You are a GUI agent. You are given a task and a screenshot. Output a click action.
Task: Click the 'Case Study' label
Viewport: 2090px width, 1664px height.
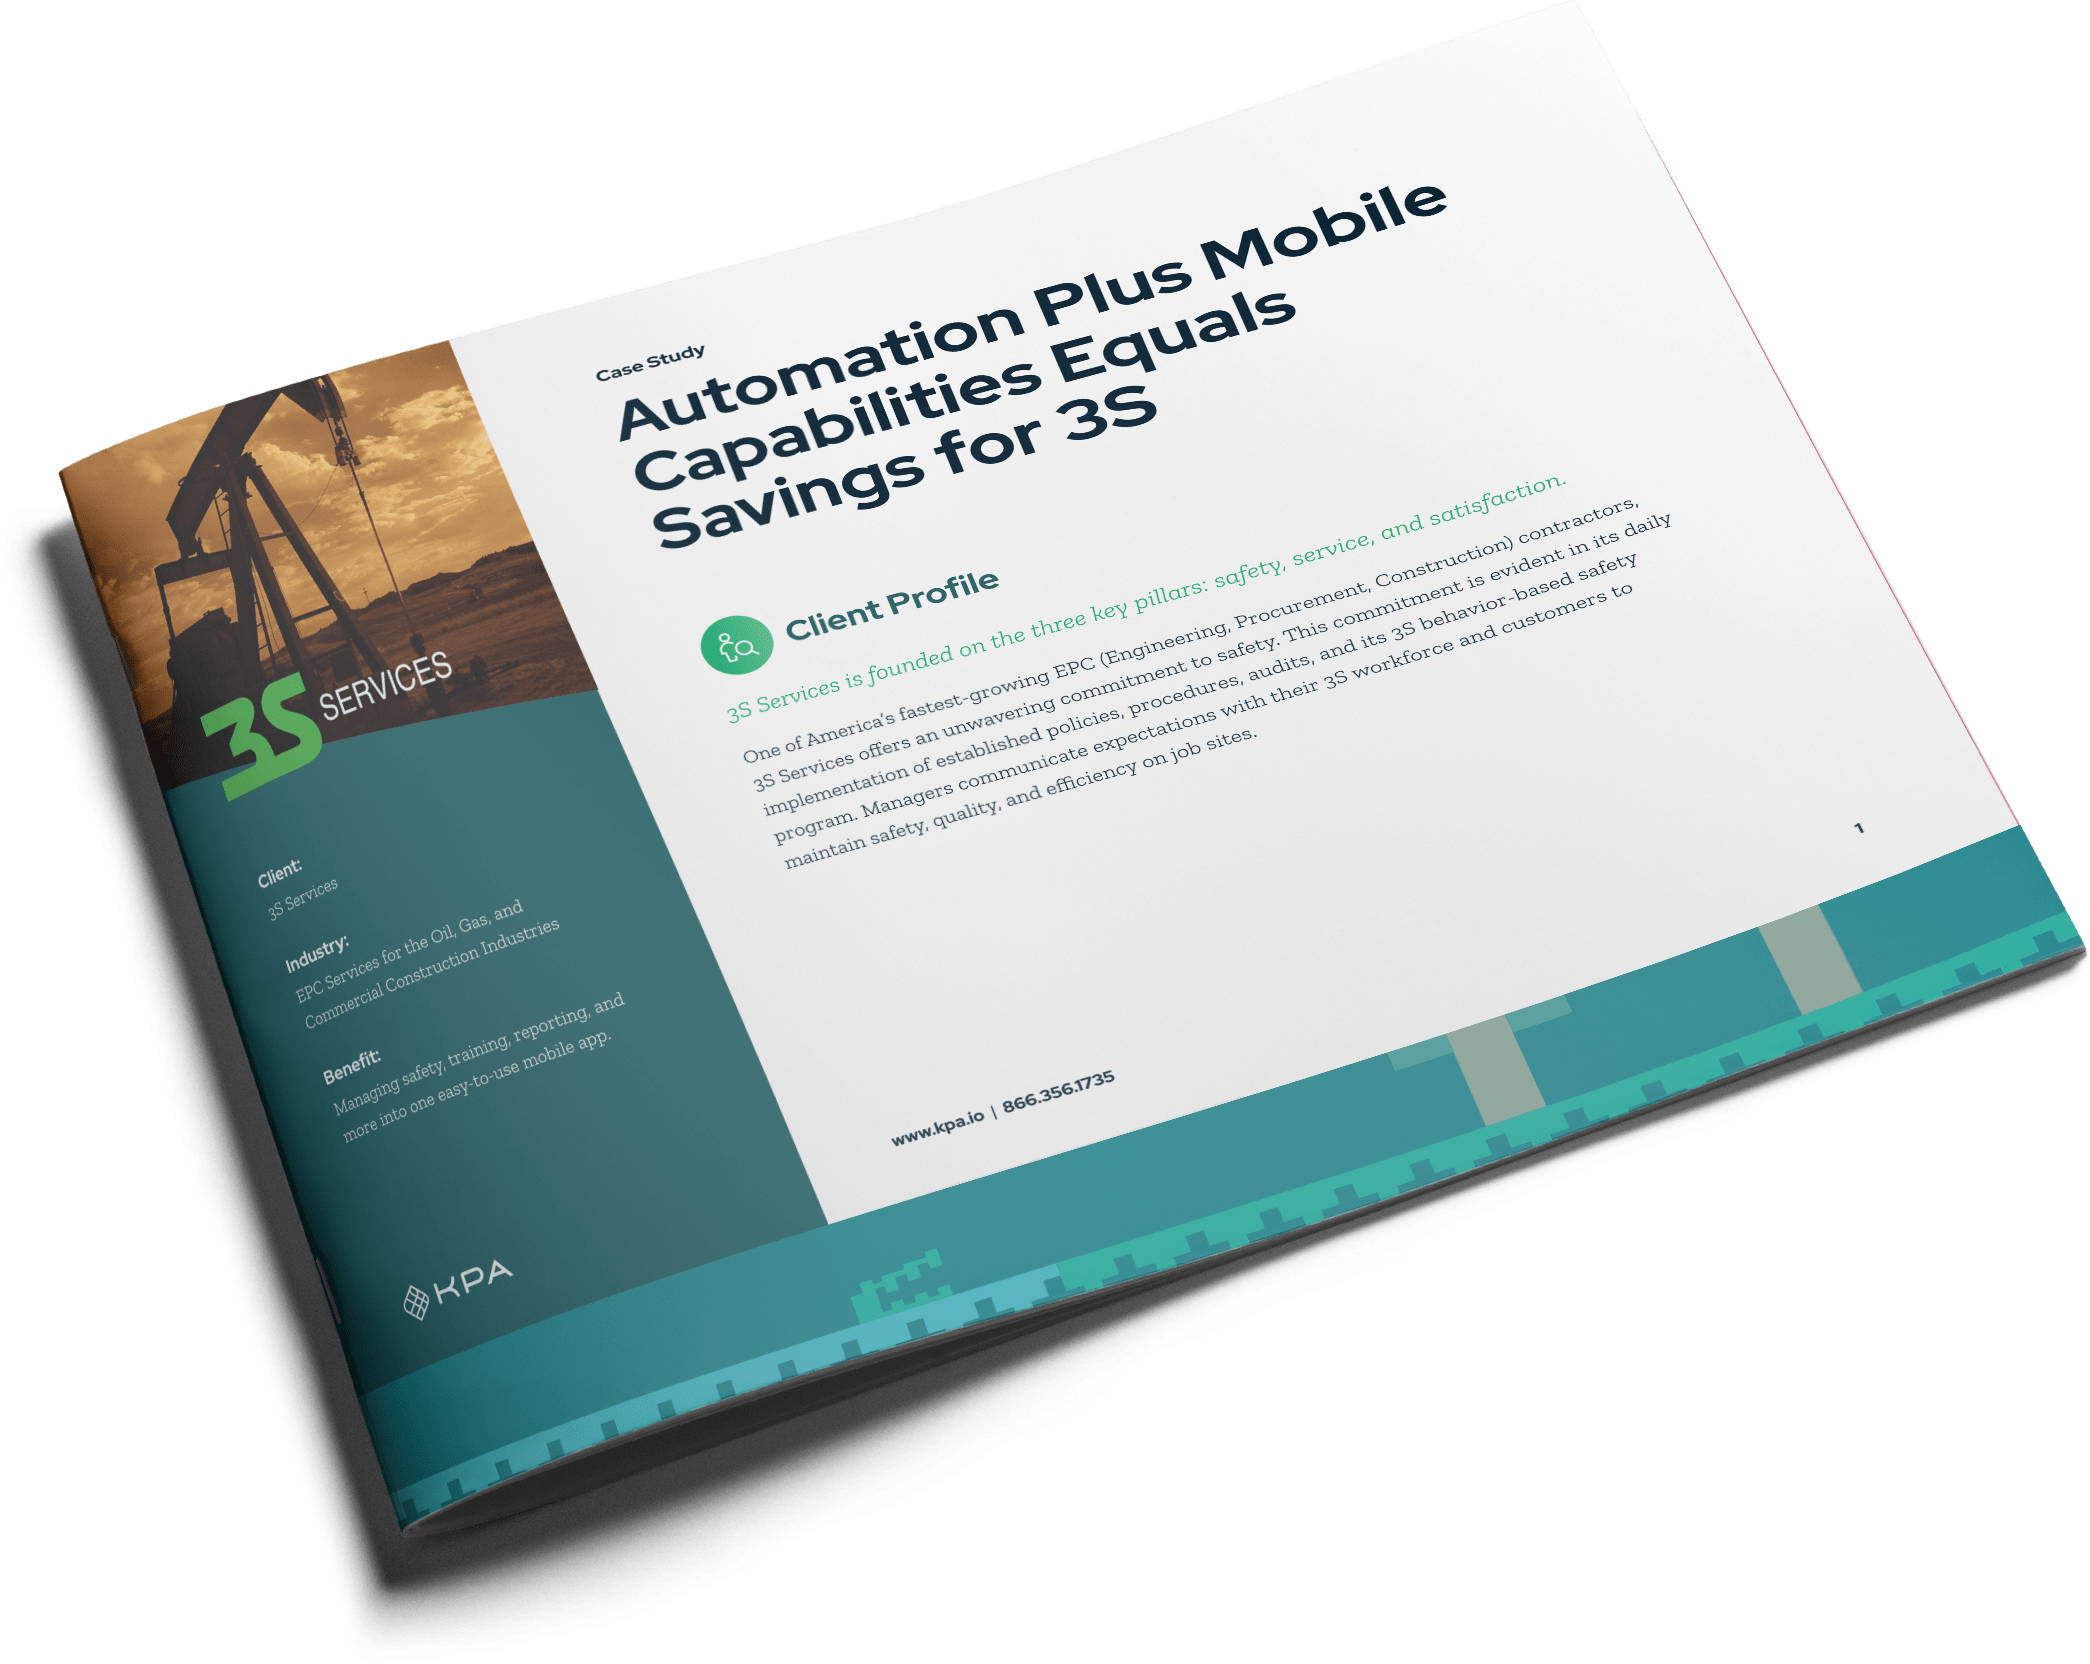[650, 363]
